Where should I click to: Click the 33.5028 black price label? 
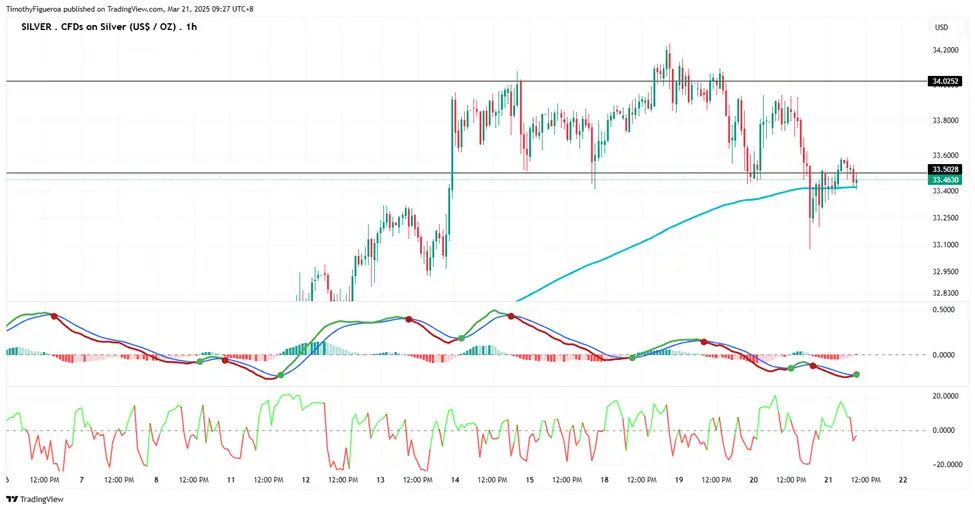945,169
